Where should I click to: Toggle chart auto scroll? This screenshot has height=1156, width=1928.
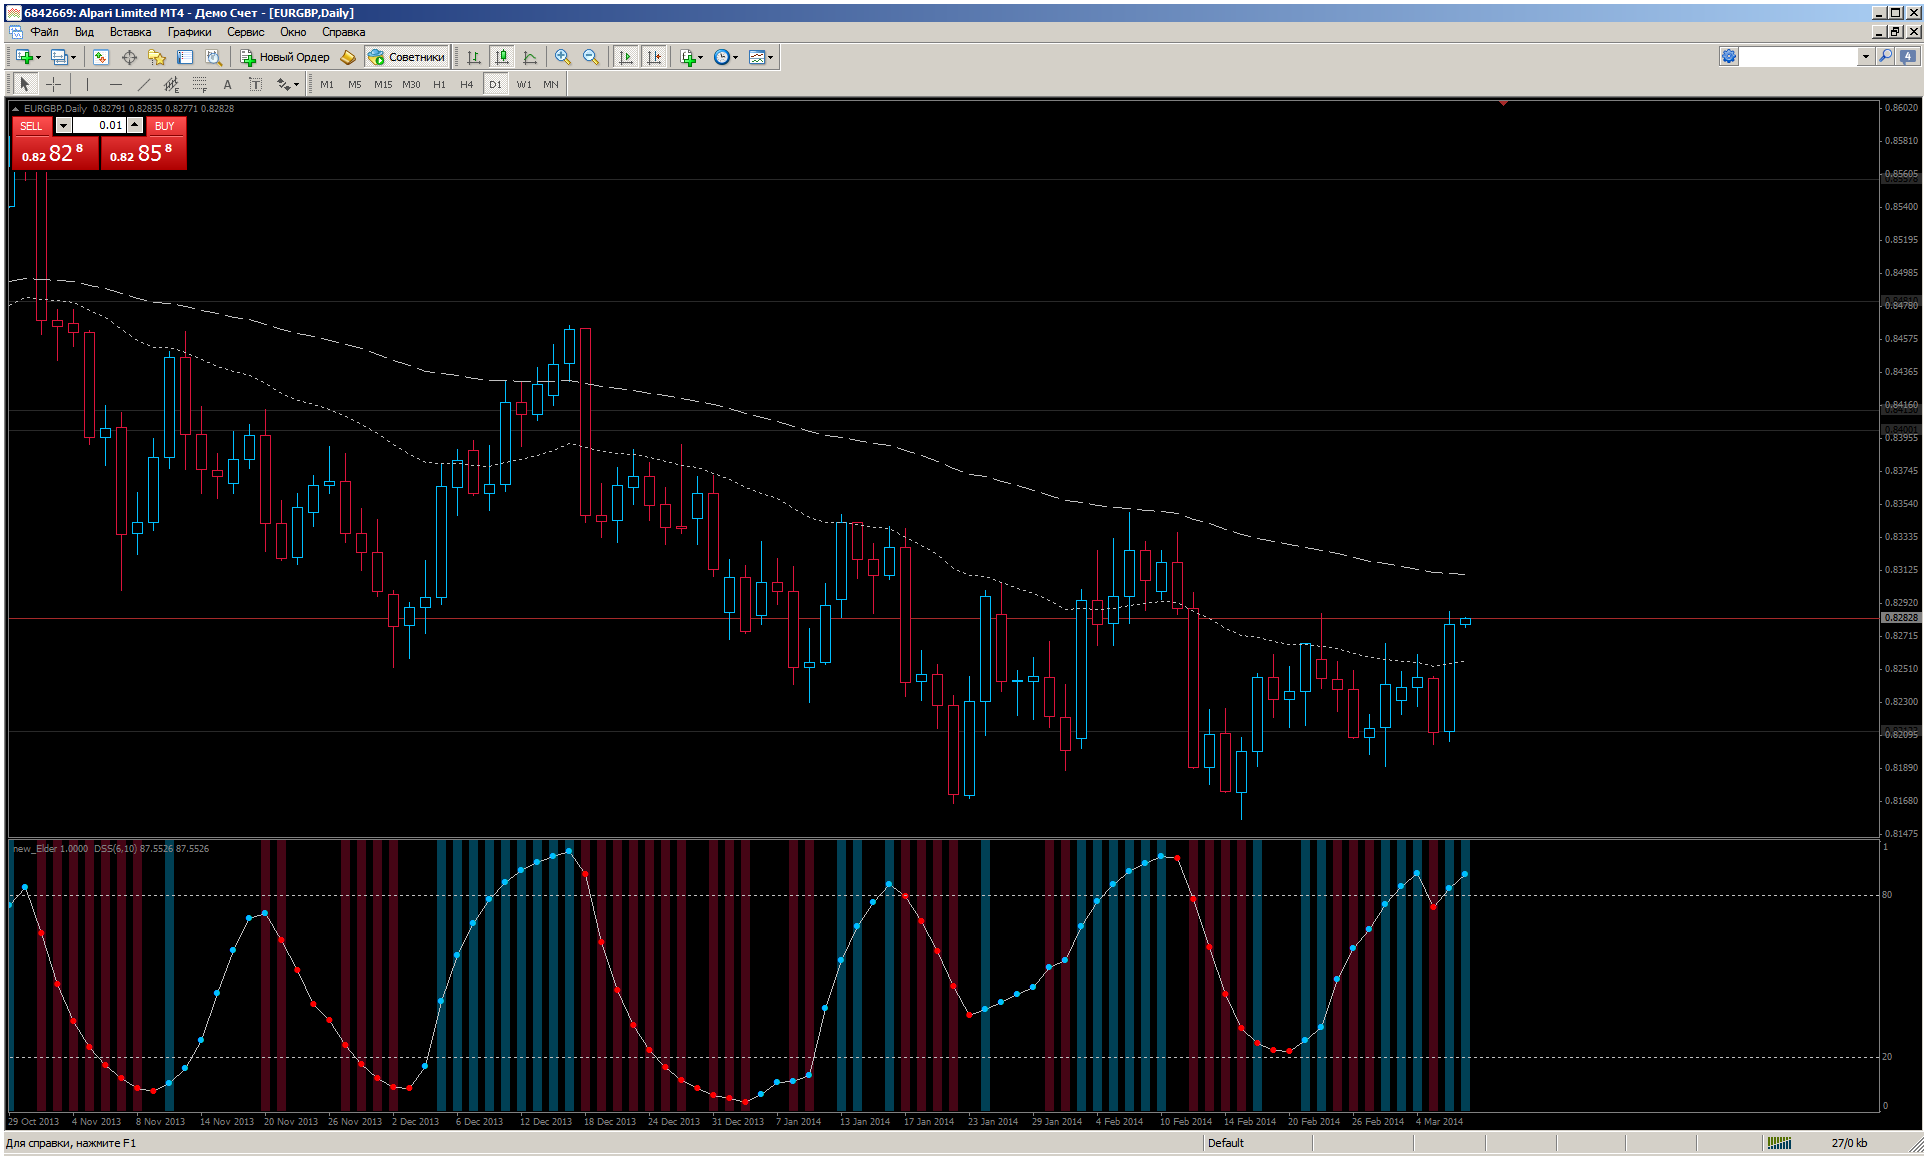coord(626,57)
